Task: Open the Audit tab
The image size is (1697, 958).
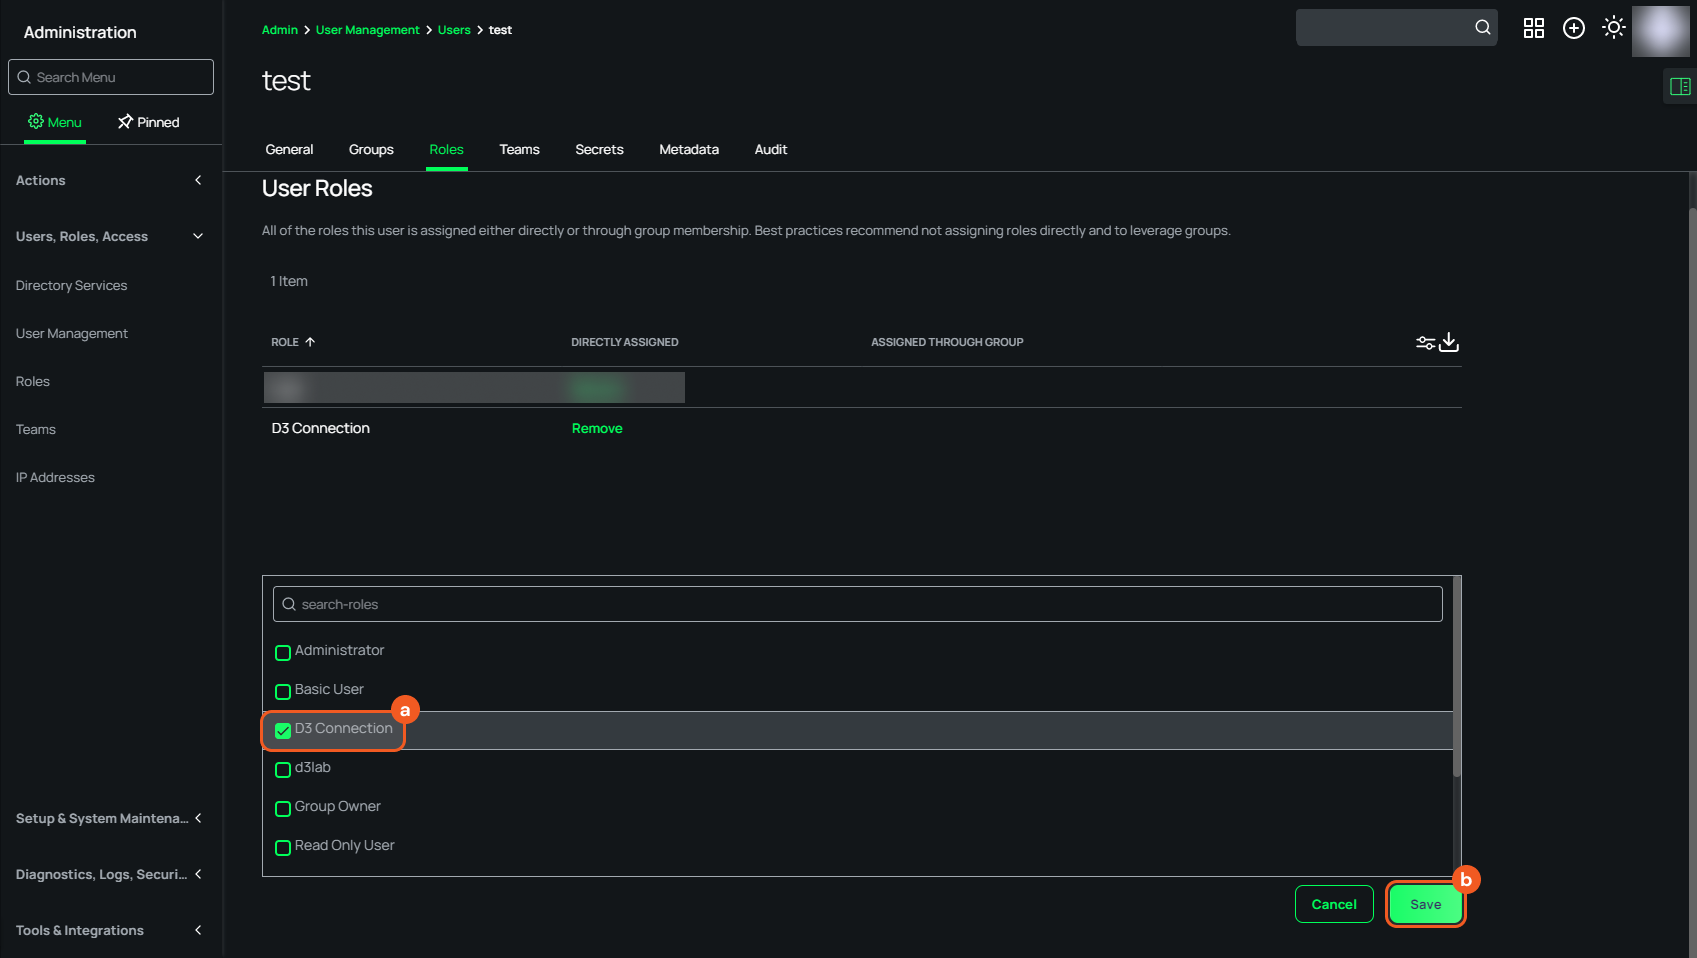Action: [x=770, y=149]
